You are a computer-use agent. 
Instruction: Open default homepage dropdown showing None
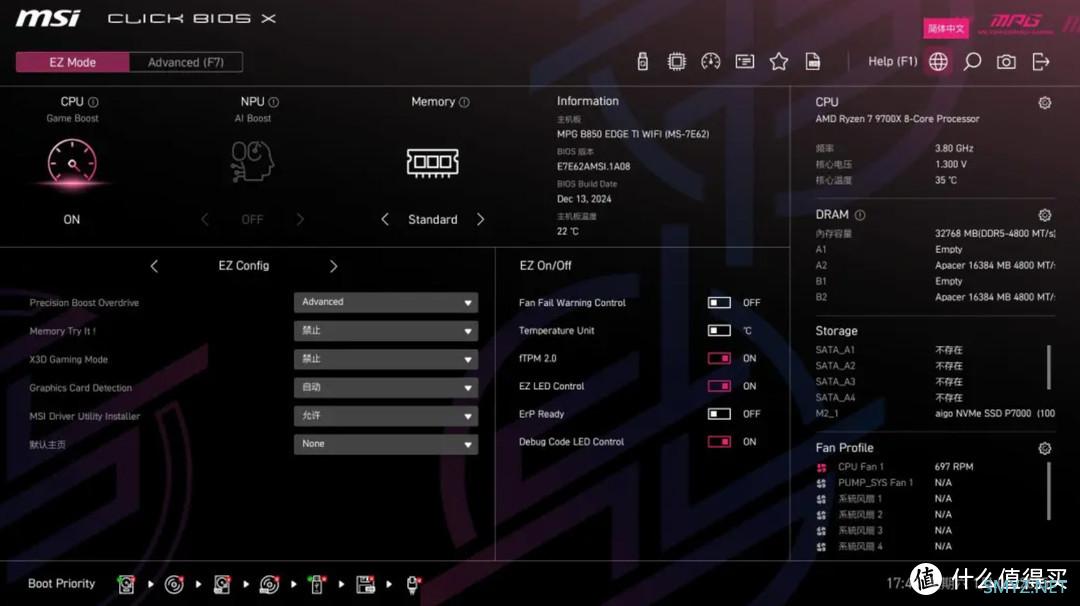click(x=386, y=444)
